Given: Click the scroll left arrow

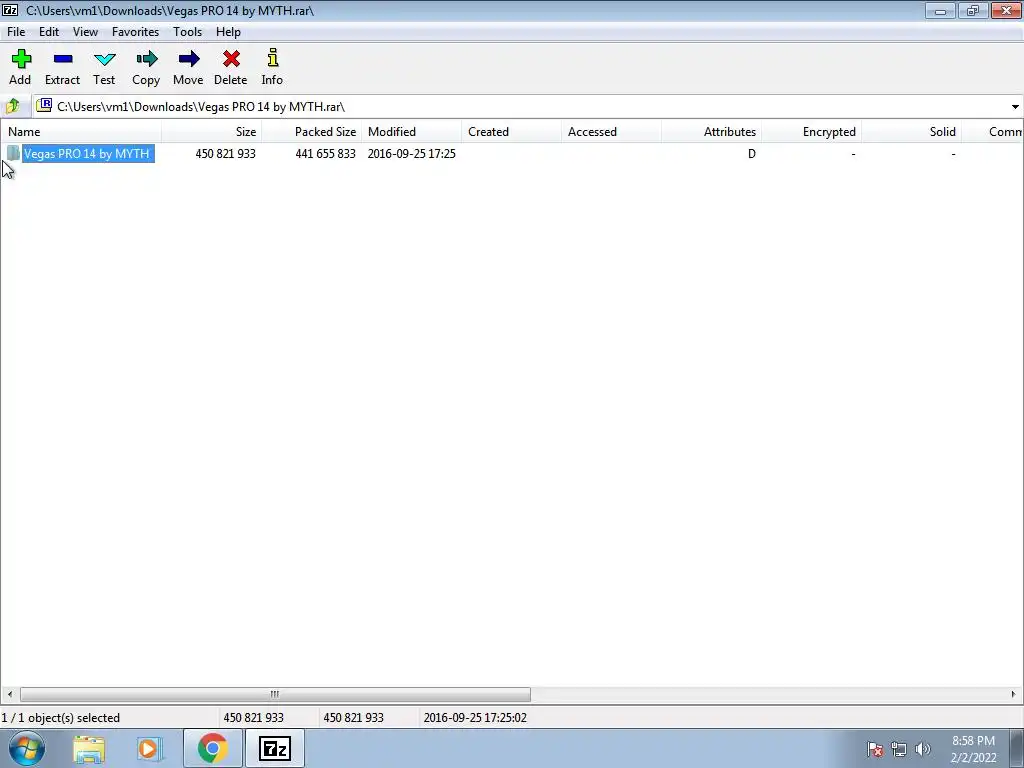Looking at the screenshot, I should coord(9,694).
